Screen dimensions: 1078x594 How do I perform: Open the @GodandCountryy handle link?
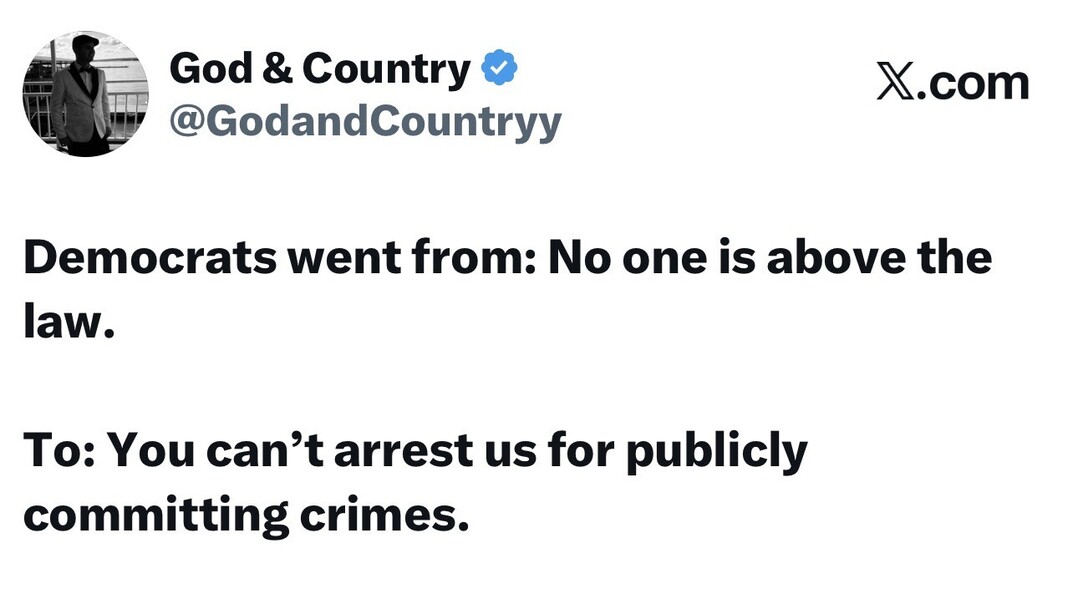365,121
